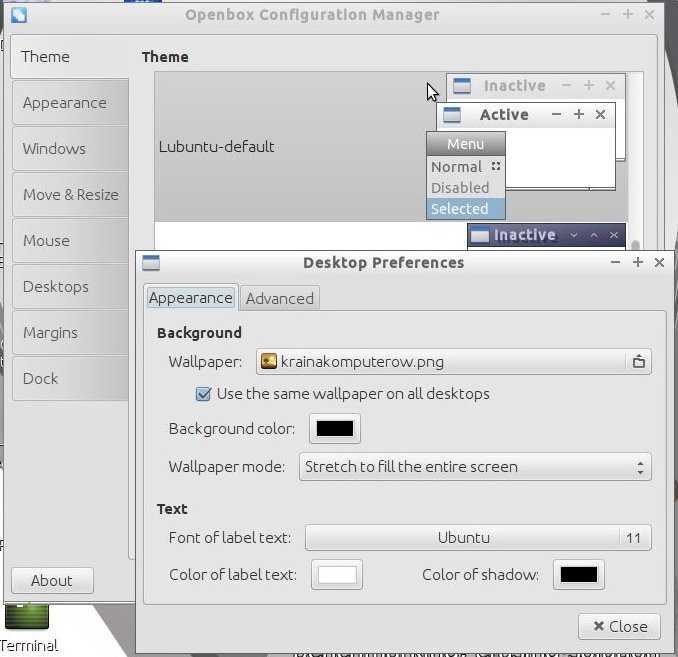
Task: Click the Close button in Desktop Preferences
Action: pos(619,626)
